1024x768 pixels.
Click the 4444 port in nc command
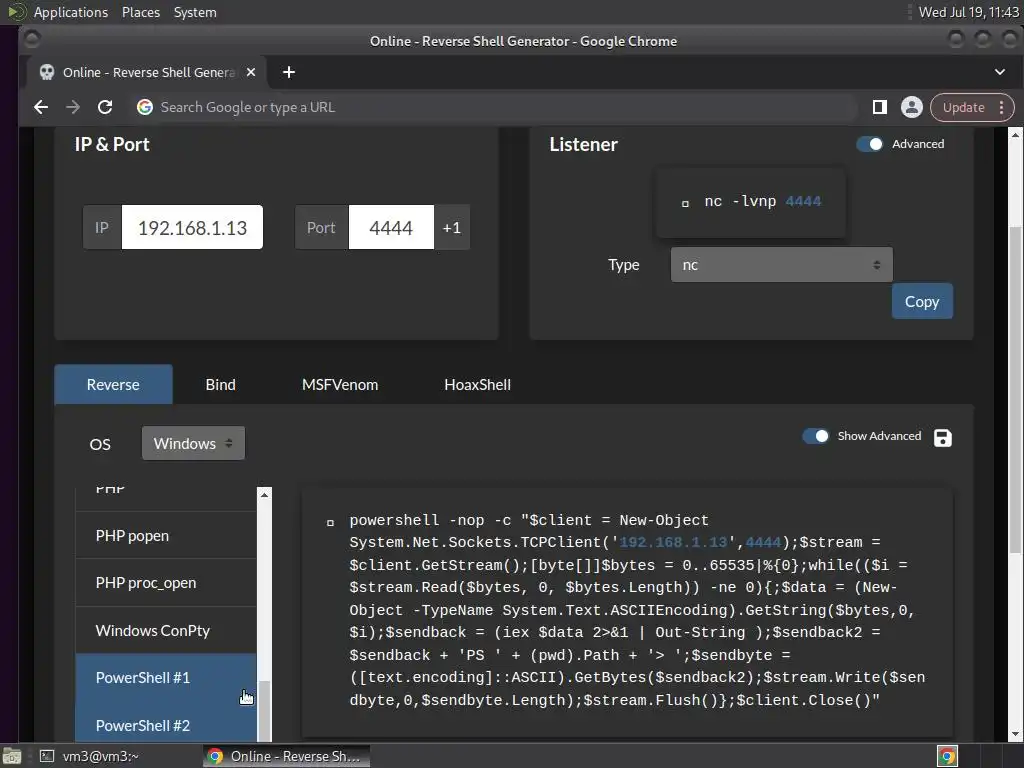coord(803,201)
